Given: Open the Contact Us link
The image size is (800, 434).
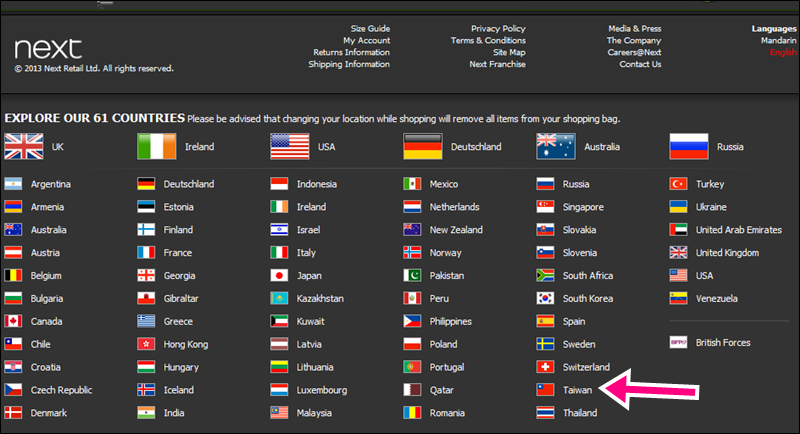Looking at the screenshot, I should click(x=640, y=64).
